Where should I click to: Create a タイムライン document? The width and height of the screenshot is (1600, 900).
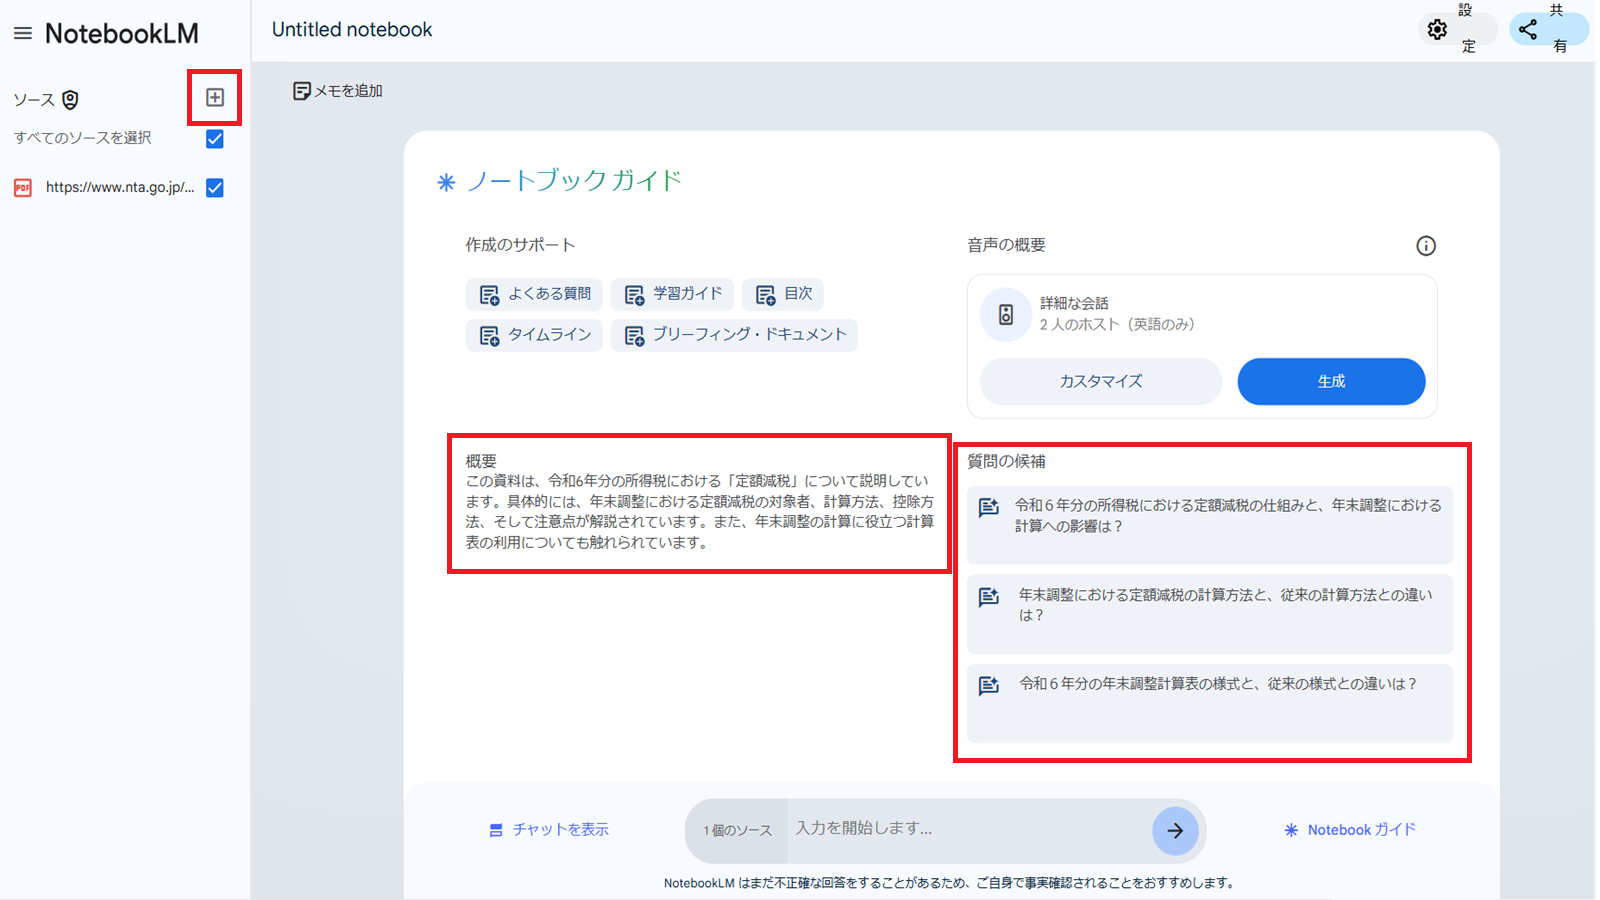click(x=533, y=335)
